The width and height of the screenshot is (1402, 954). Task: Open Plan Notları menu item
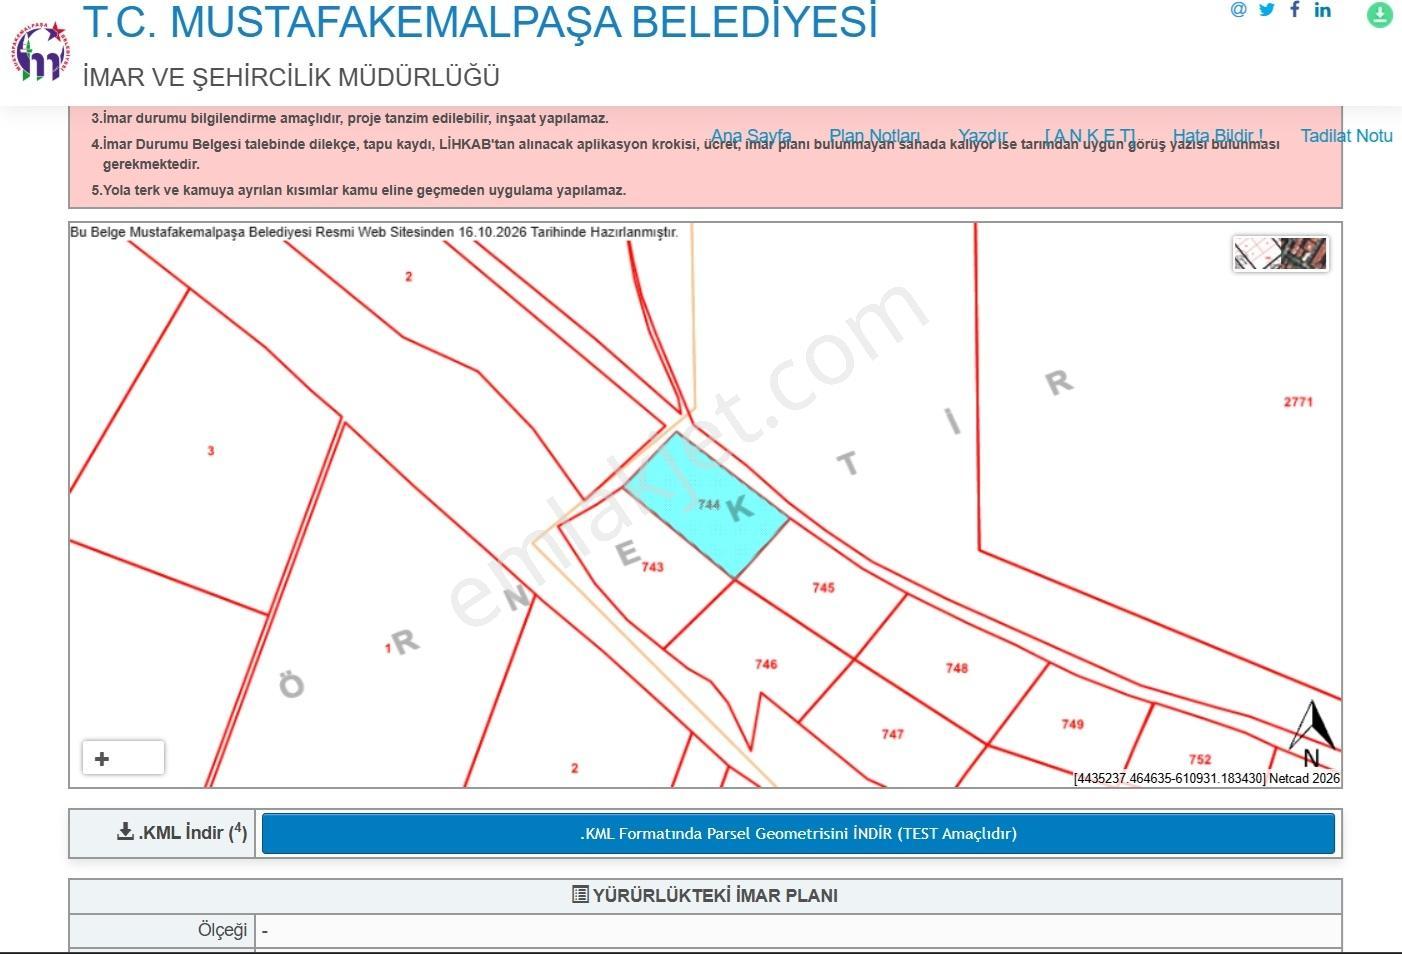875,136
